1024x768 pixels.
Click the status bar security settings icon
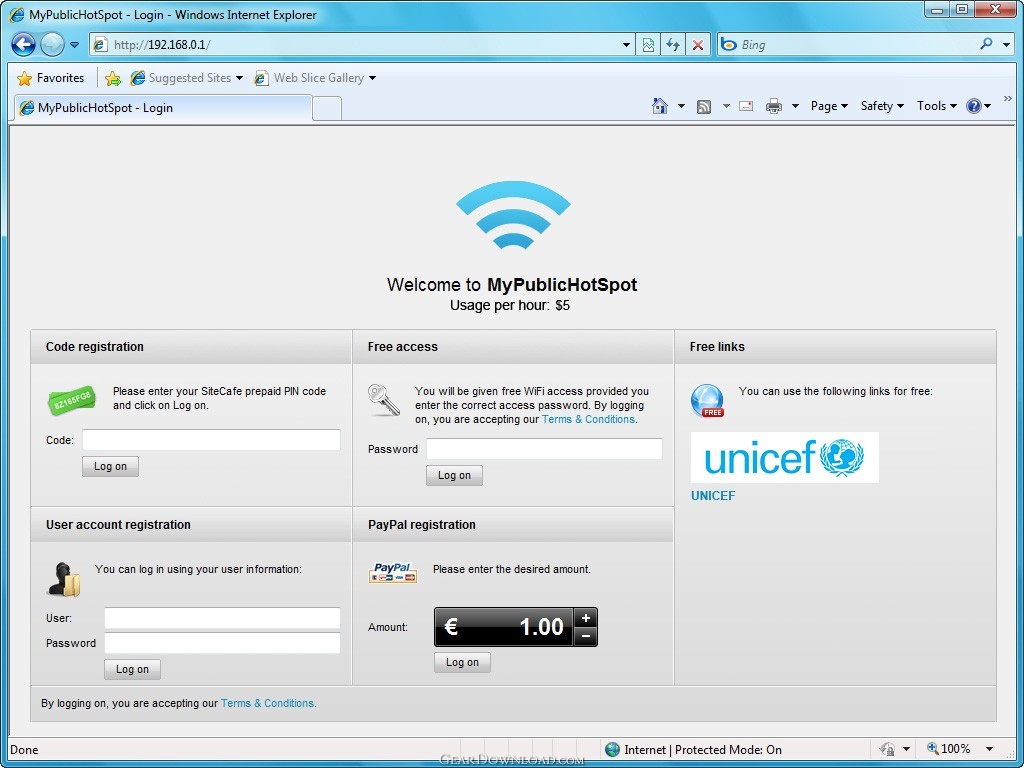coord(887,749)
